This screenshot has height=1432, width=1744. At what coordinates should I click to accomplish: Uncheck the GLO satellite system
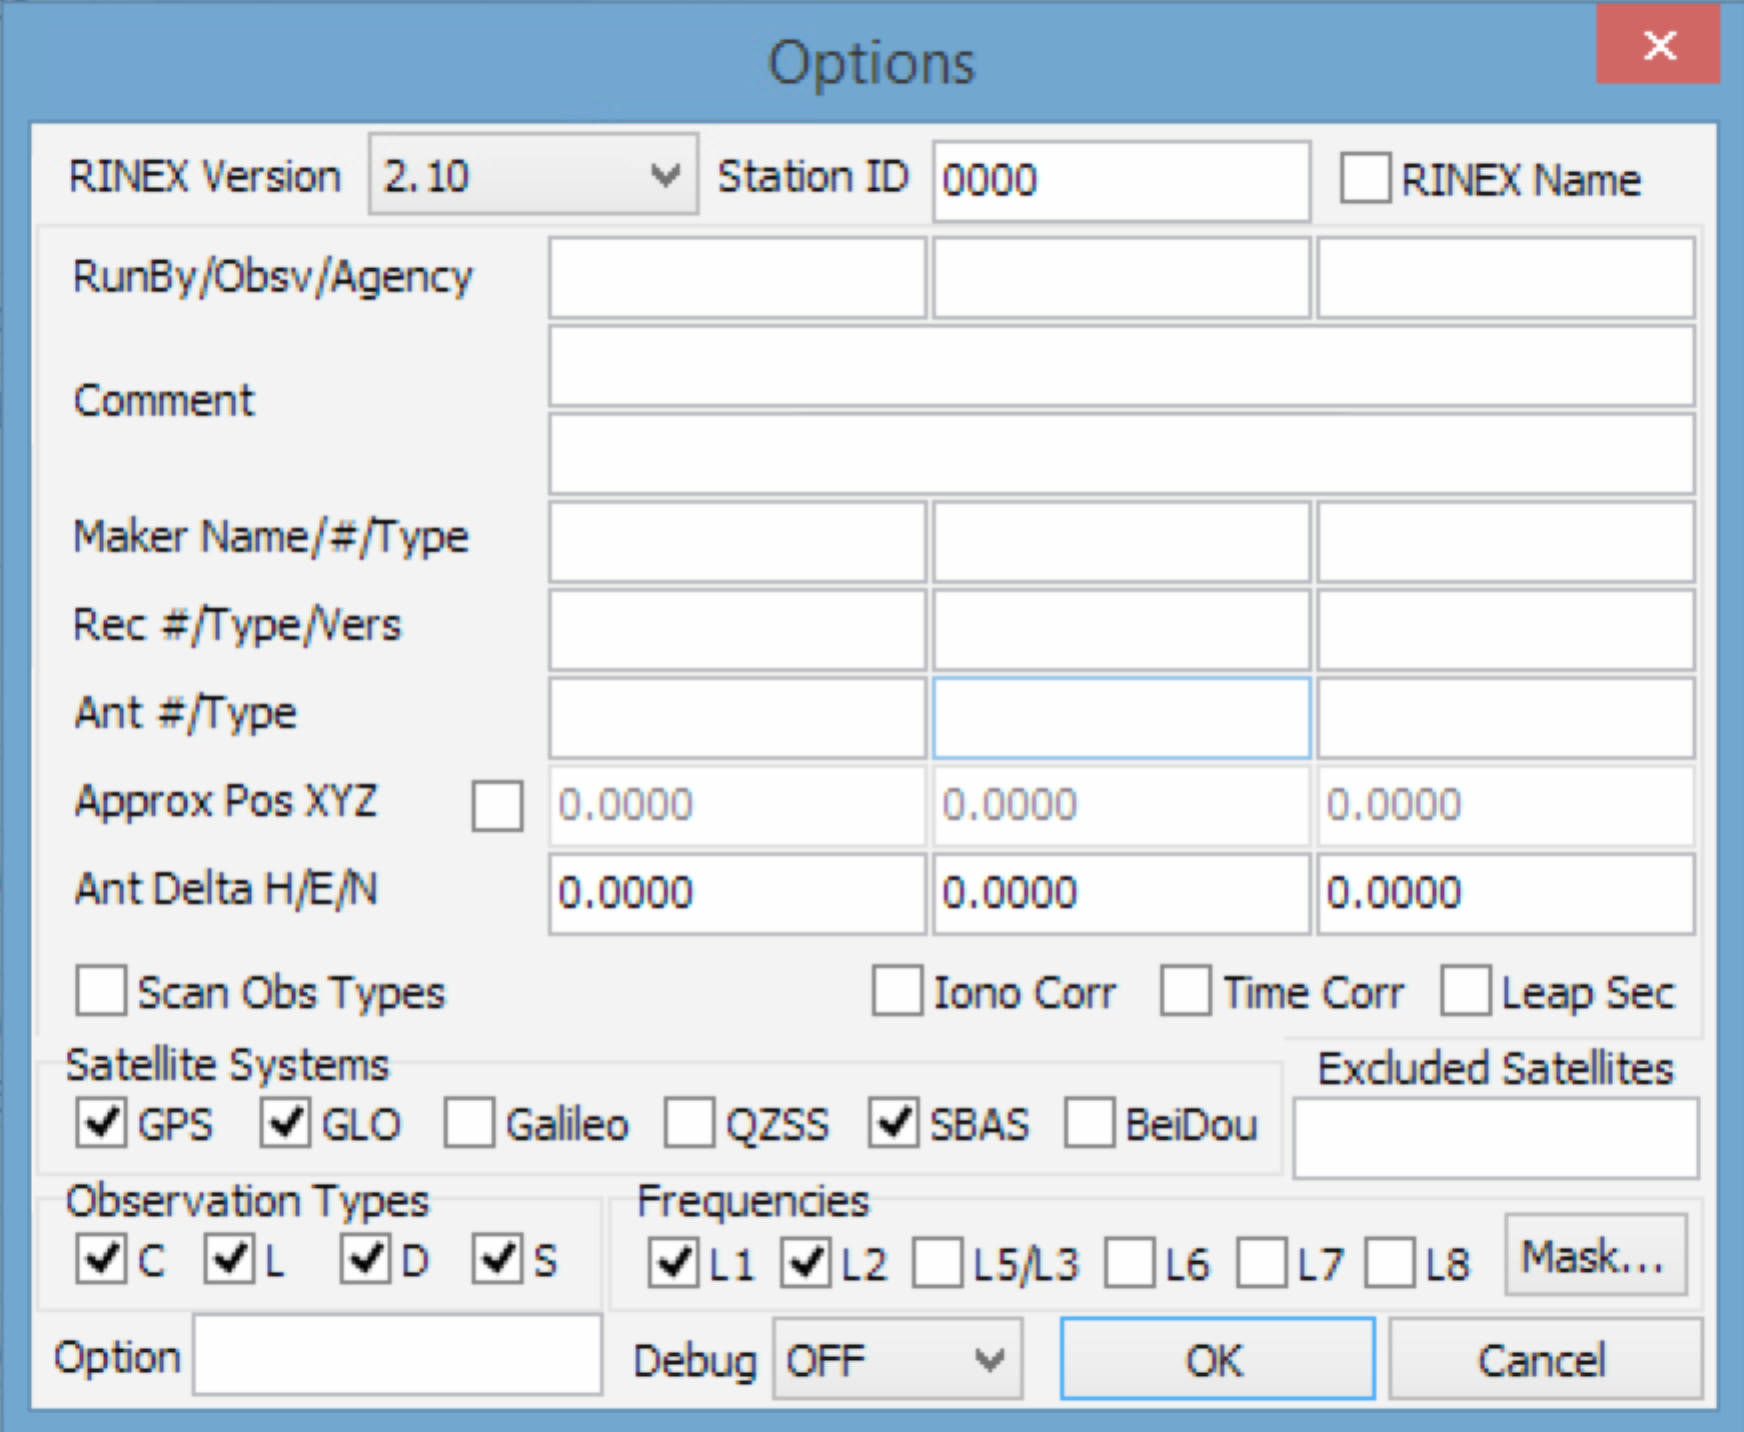click(x=285, y=1122)
